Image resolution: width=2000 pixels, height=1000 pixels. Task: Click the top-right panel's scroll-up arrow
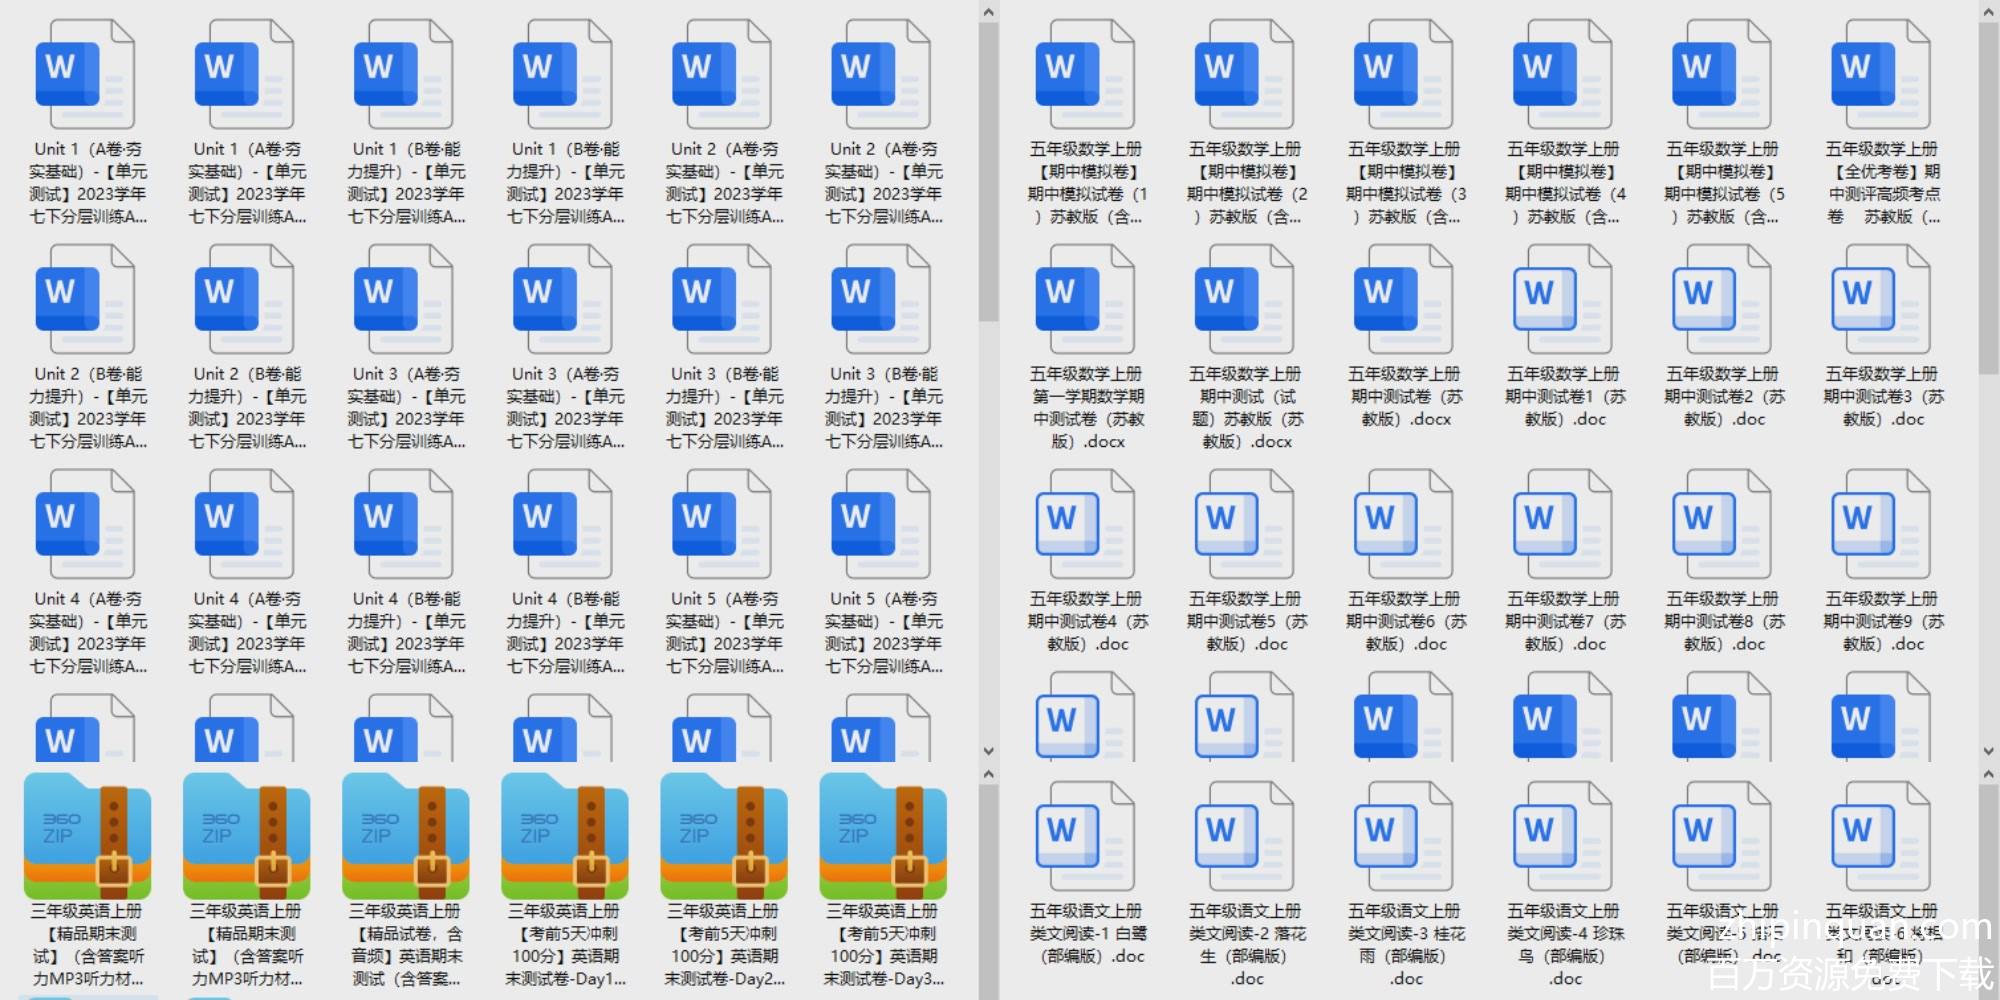pyautogui.click(x=1989, y=12)
